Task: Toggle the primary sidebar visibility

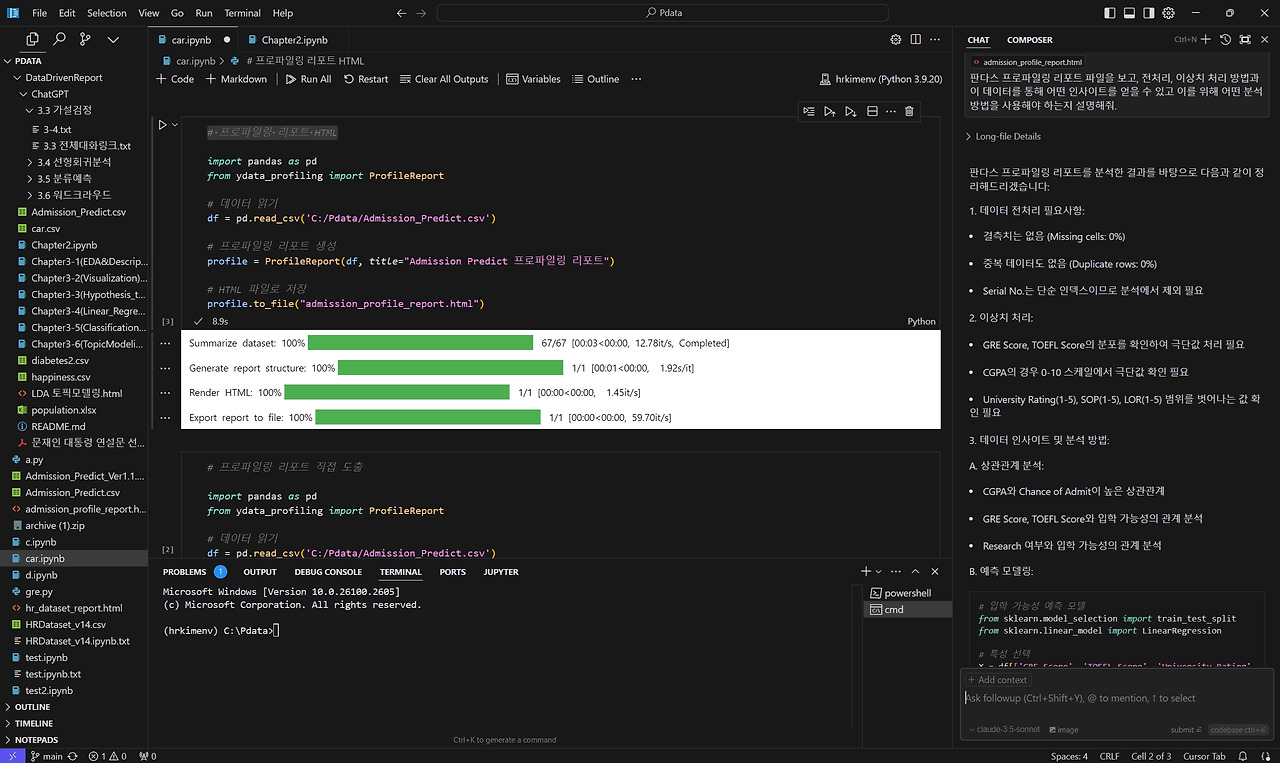Action: tap(1108, 13)
